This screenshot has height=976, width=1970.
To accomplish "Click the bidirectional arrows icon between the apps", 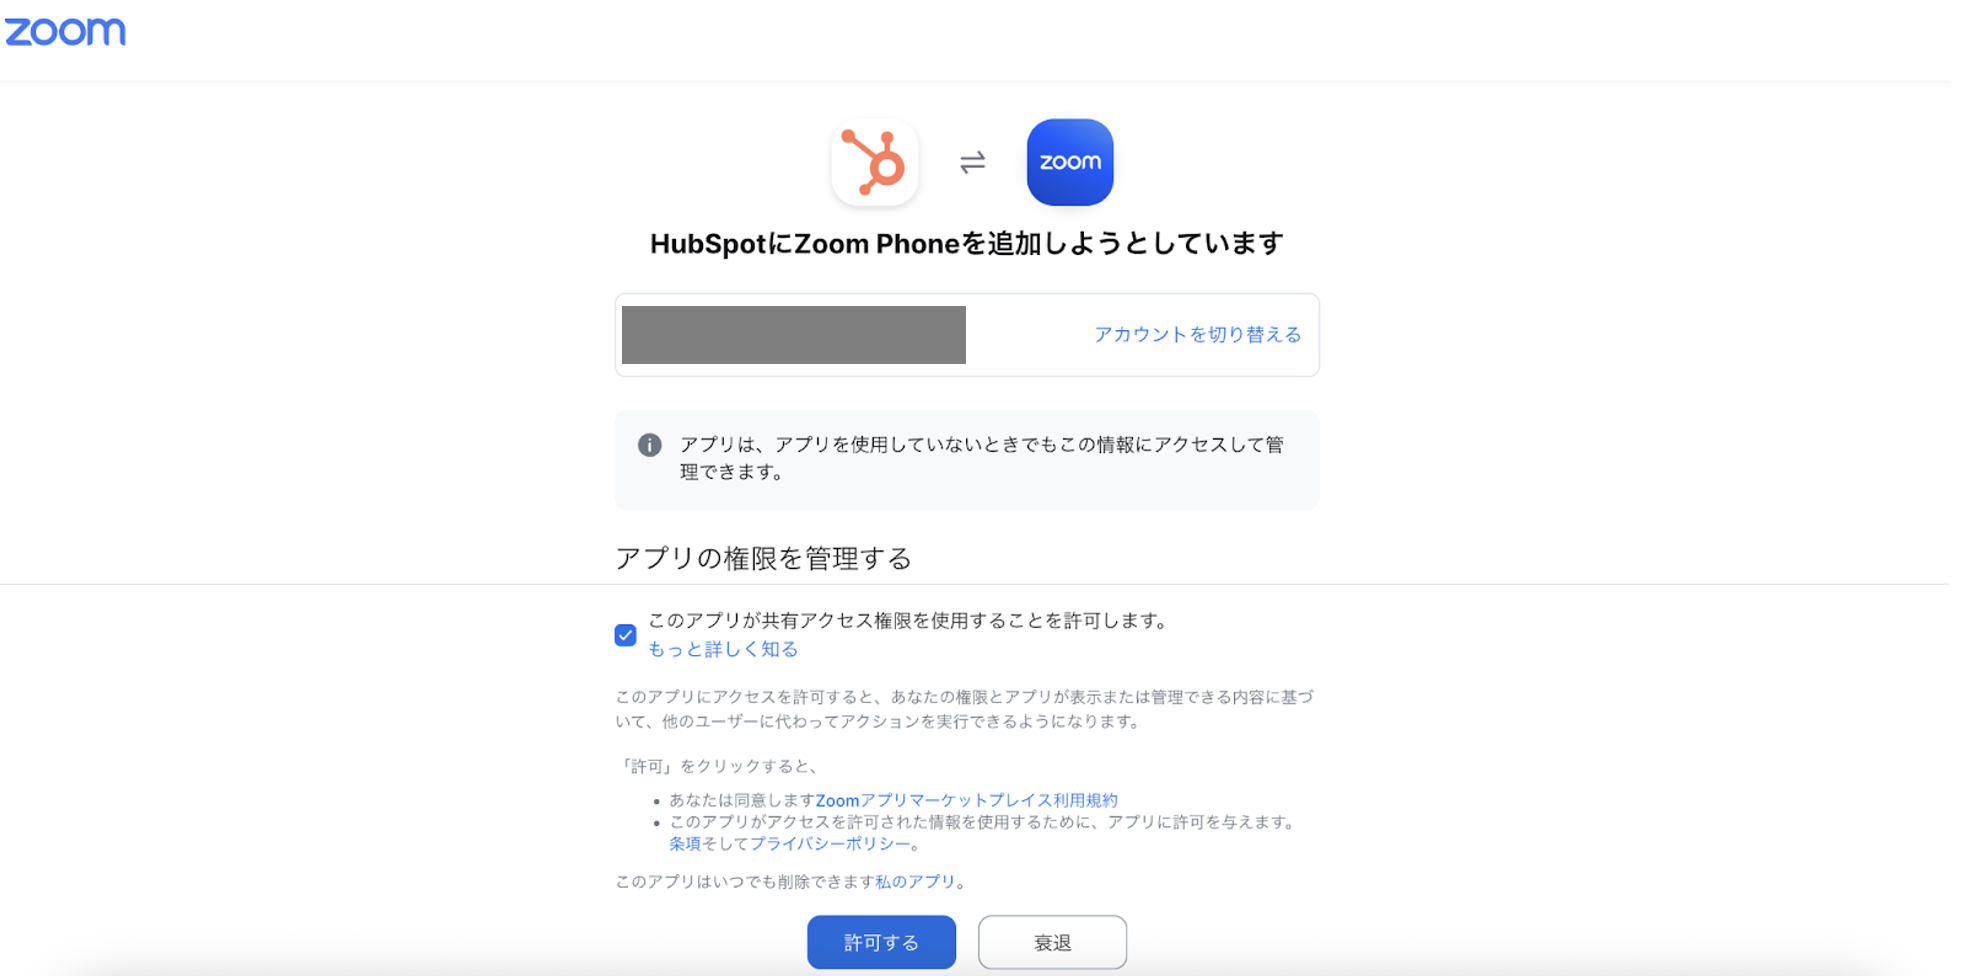I will coord(972,162).
